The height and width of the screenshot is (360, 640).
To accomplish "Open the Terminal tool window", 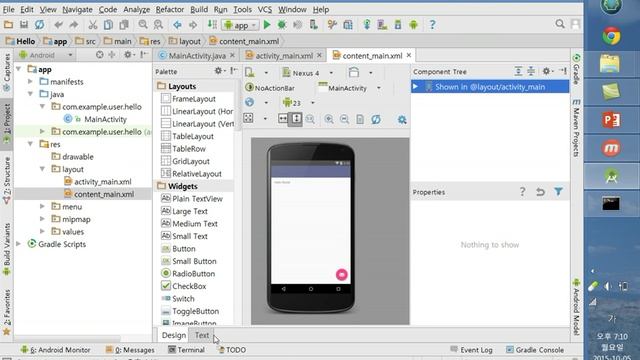I will click(187, 350).
